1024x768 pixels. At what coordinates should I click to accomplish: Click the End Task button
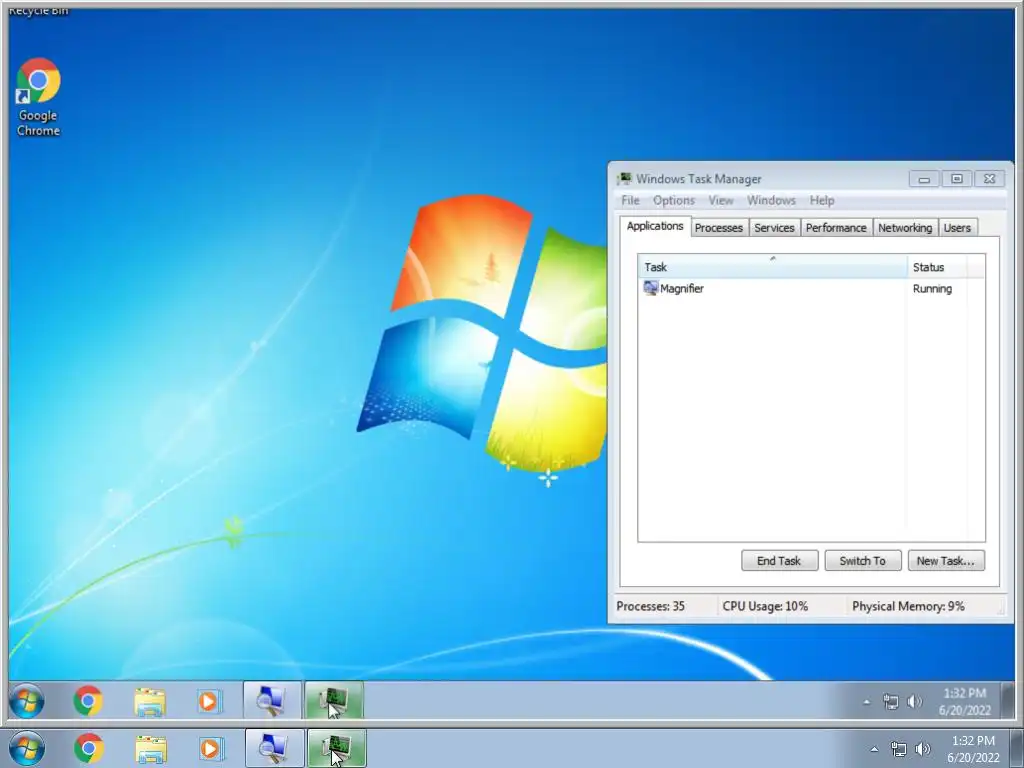pos(779,560)
